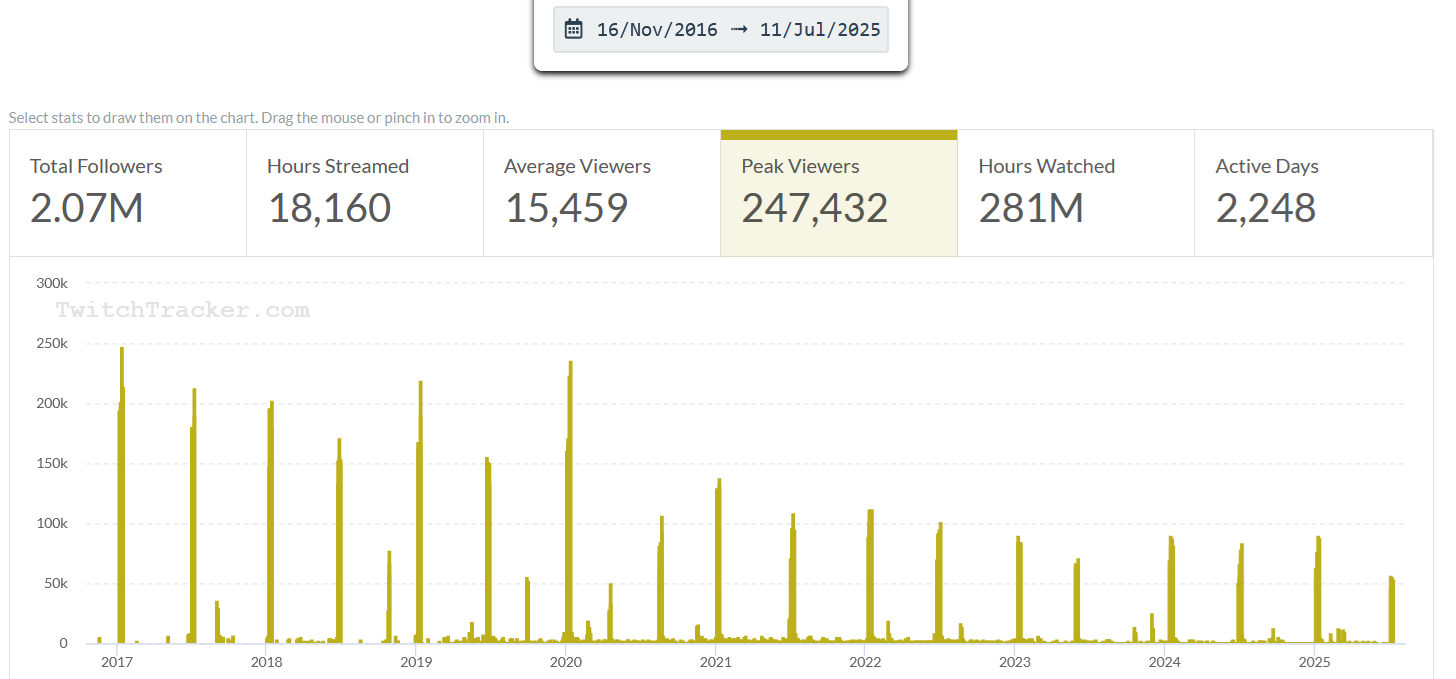Toggle the Average Viewers stat
Screen dimensions: 1456x679
pos(602,193)
